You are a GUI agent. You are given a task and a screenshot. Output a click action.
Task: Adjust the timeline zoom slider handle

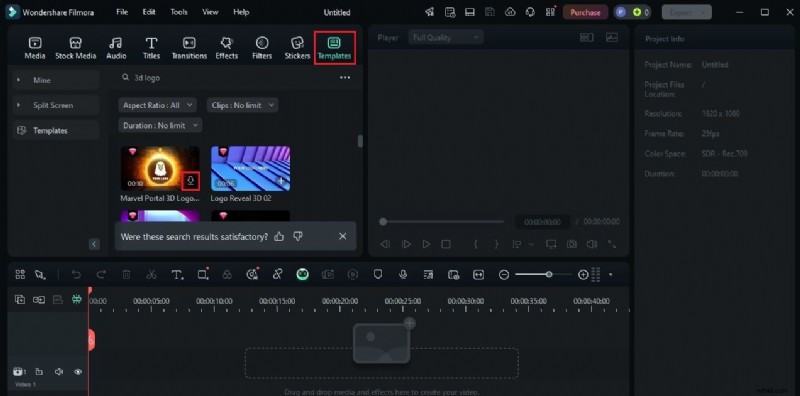point(549,275)
